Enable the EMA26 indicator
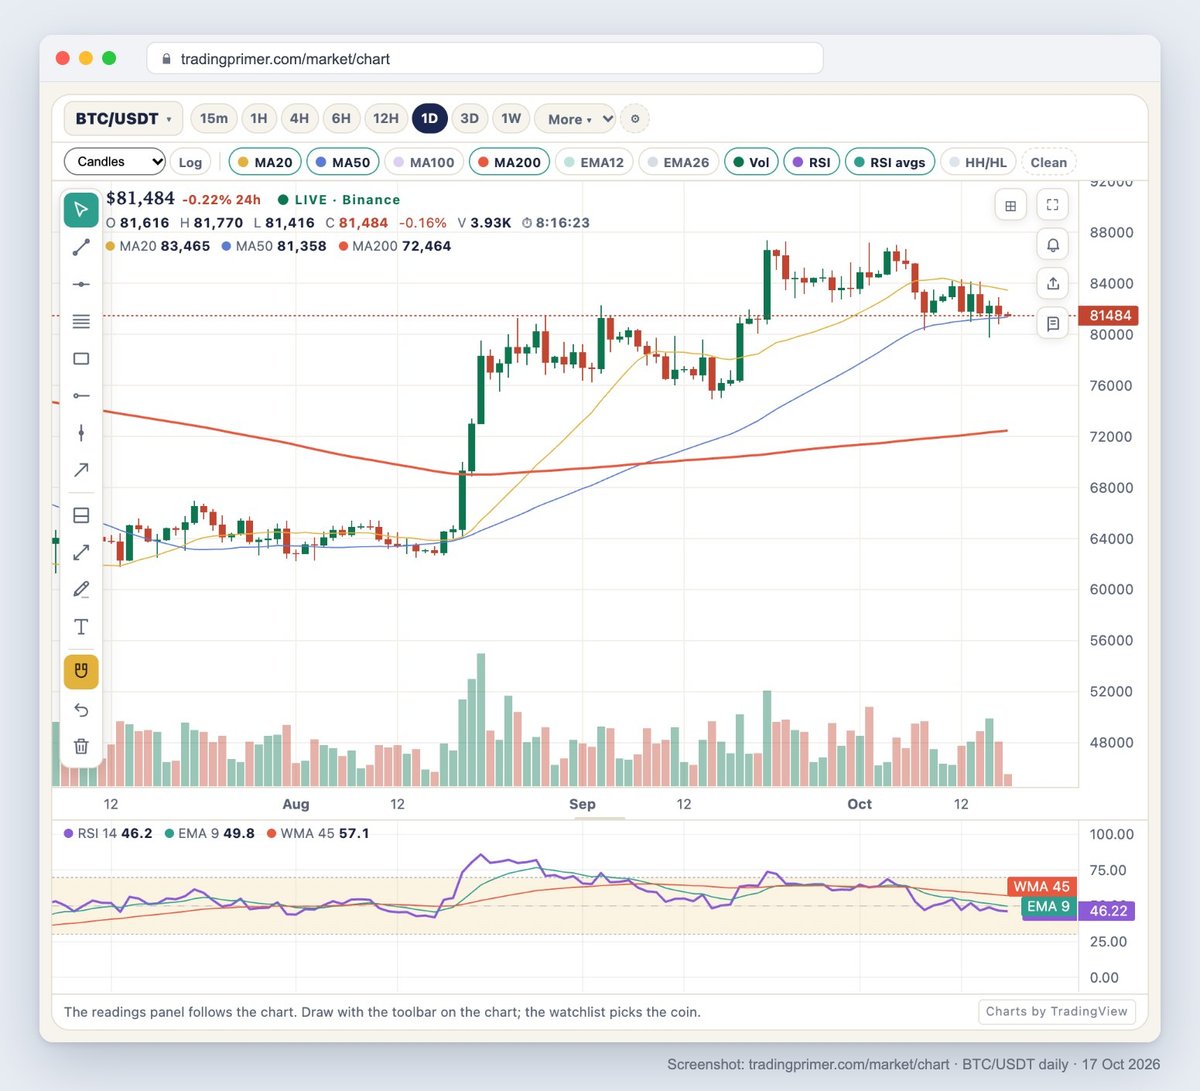The image size is (1200, 1091). coord(678,162)
